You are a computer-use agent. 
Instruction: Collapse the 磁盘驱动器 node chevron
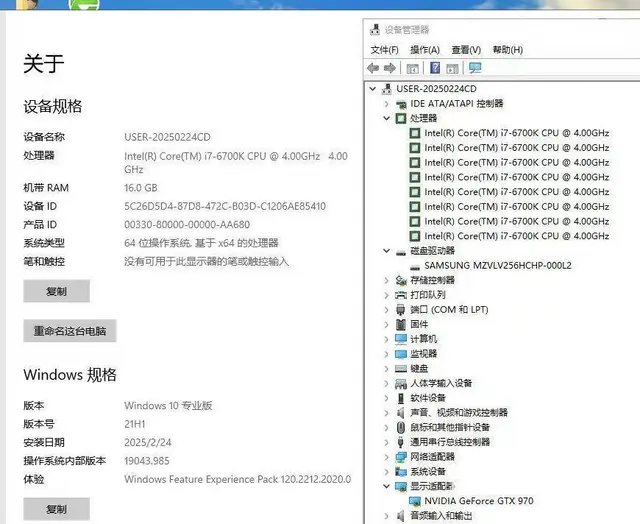click(x=387, y=251)
